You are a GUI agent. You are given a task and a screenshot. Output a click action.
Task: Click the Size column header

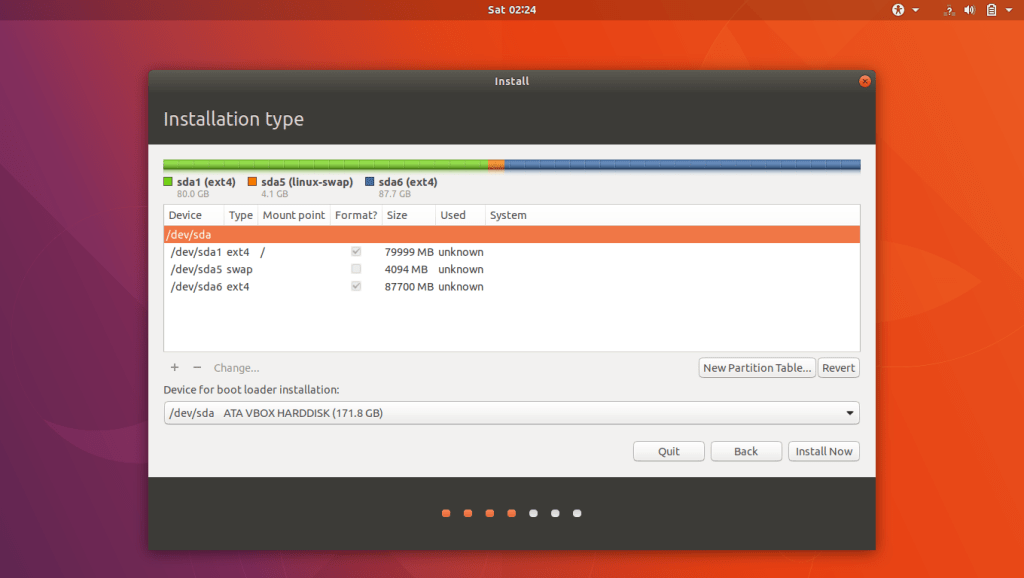pos(397,215)
